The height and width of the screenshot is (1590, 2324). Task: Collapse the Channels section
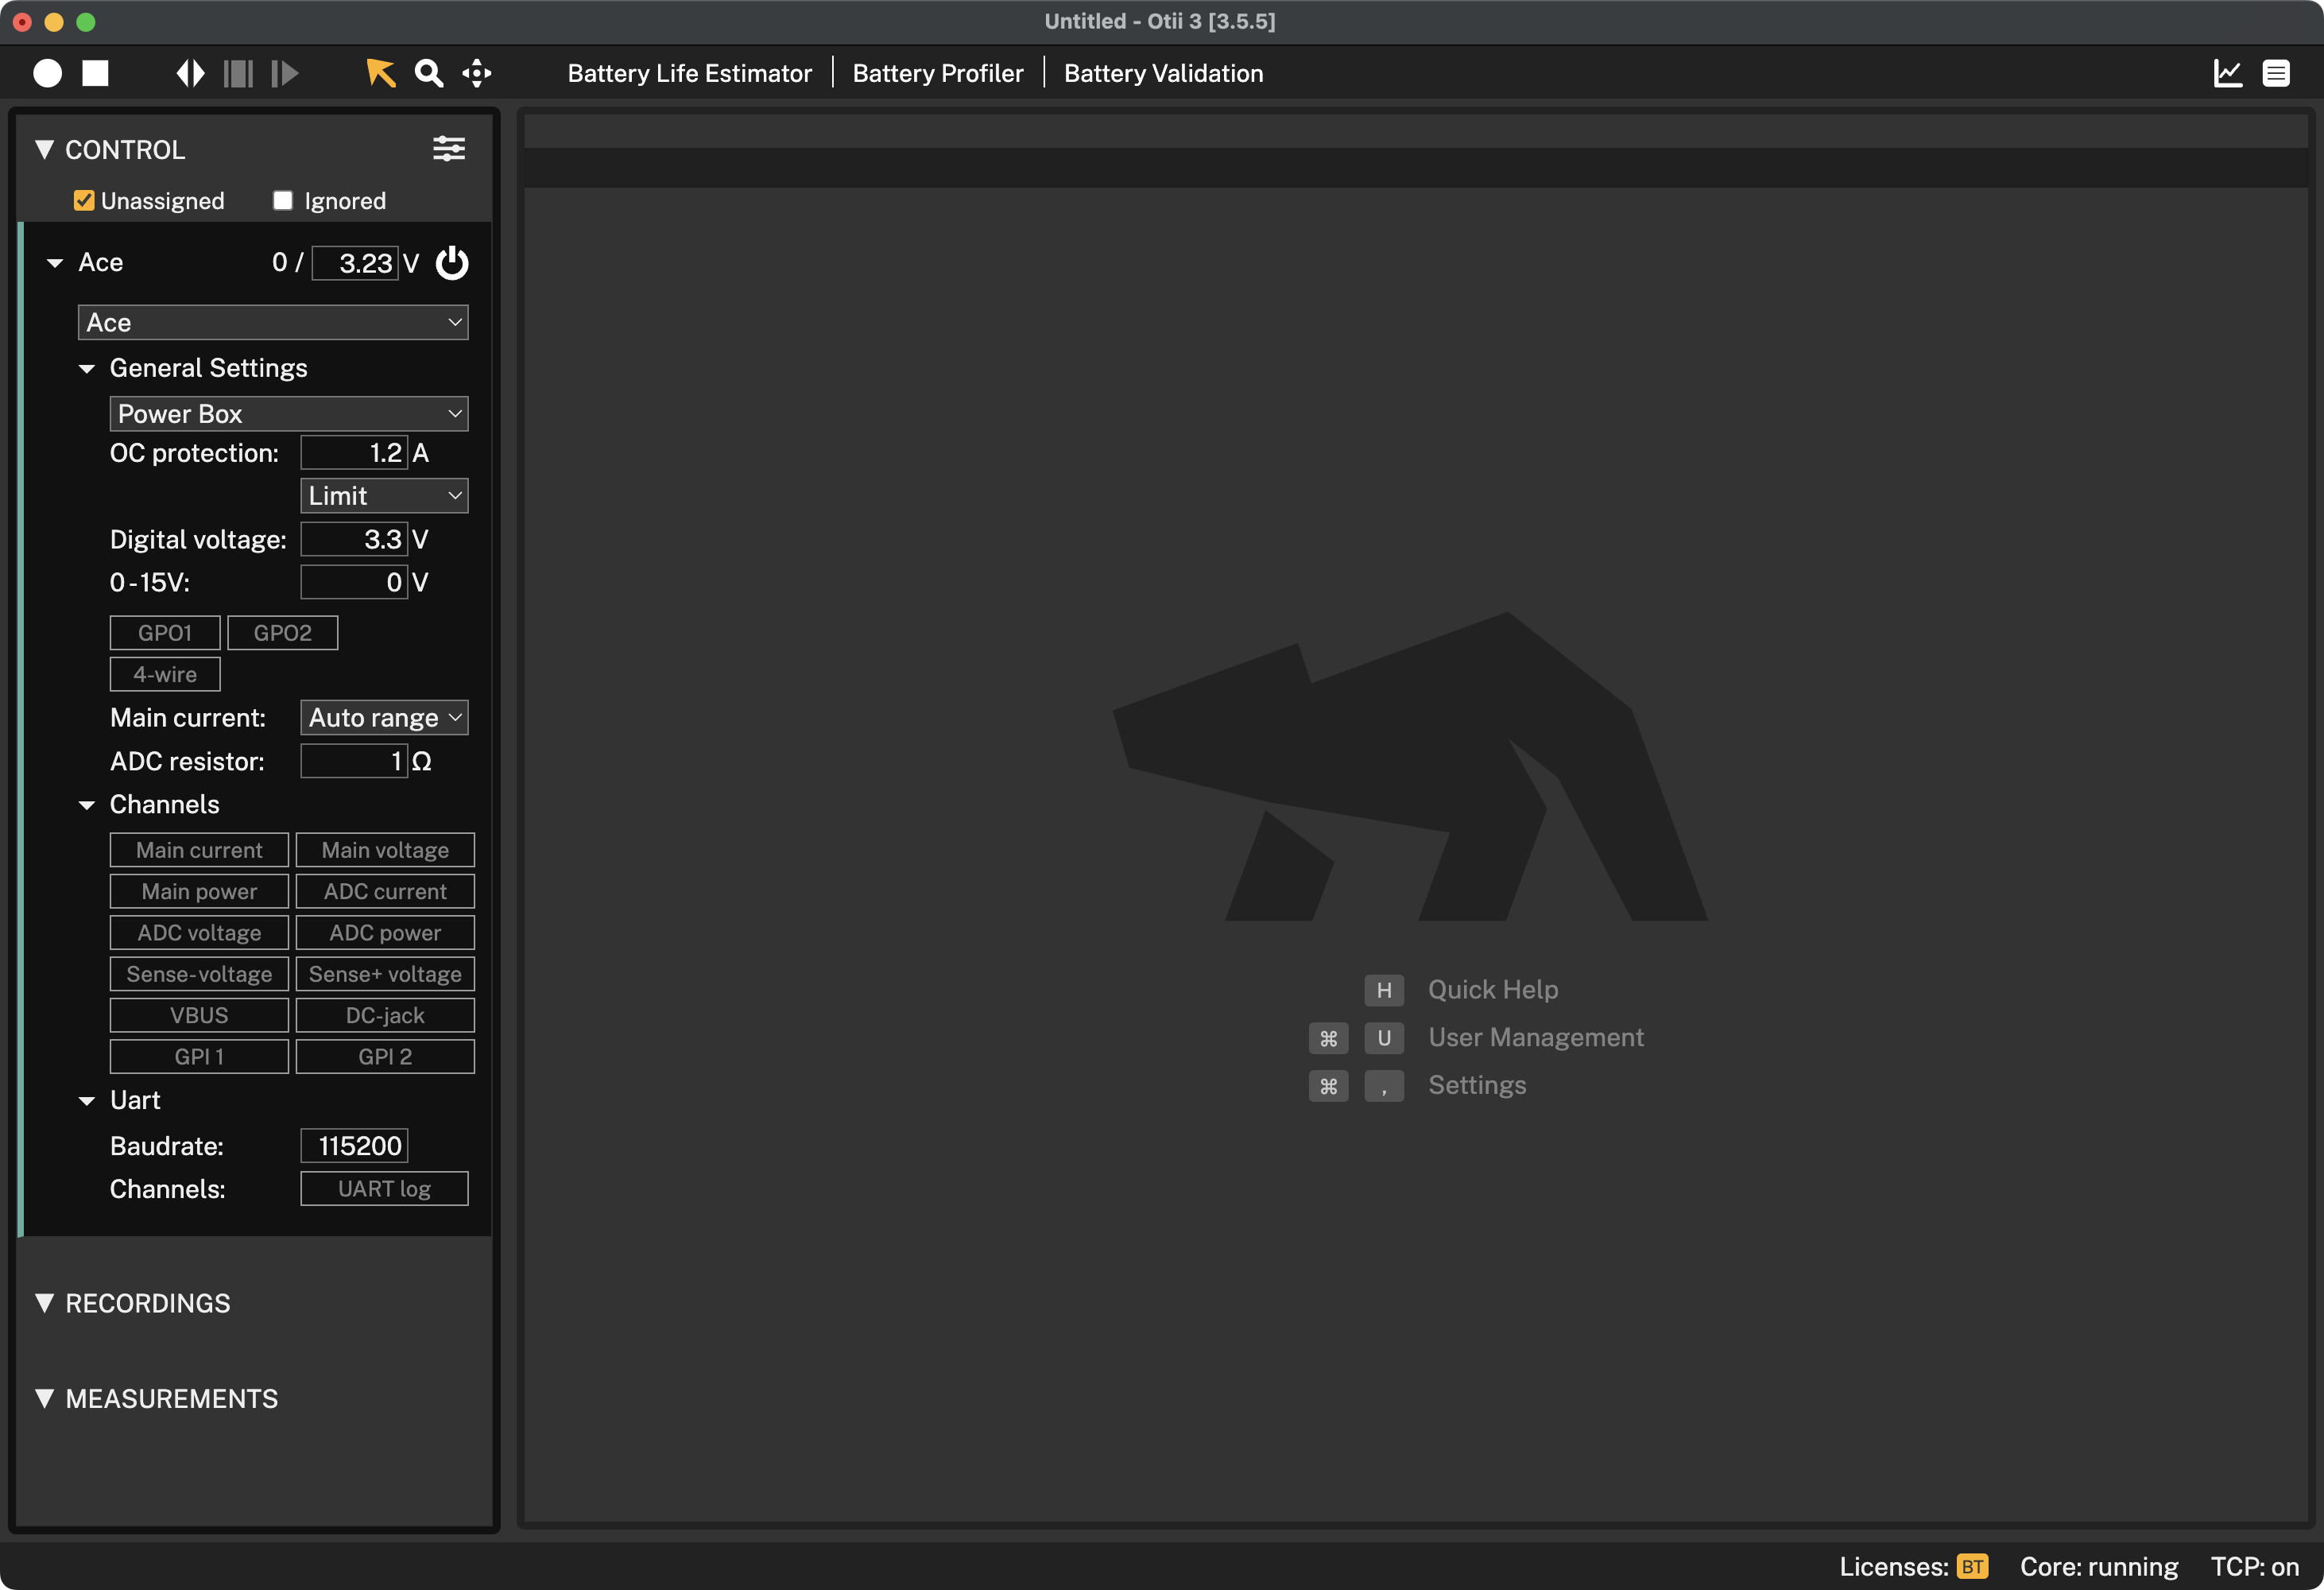point(87,805)
